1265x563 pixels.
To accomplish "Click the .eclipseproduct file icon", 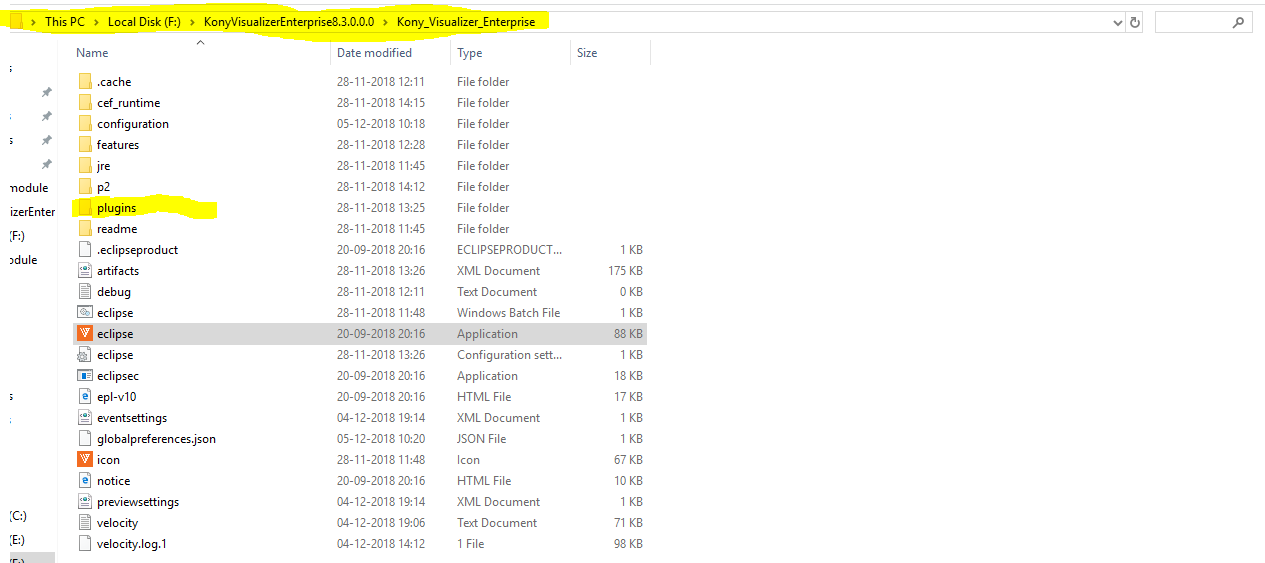I will pos(85,250).
